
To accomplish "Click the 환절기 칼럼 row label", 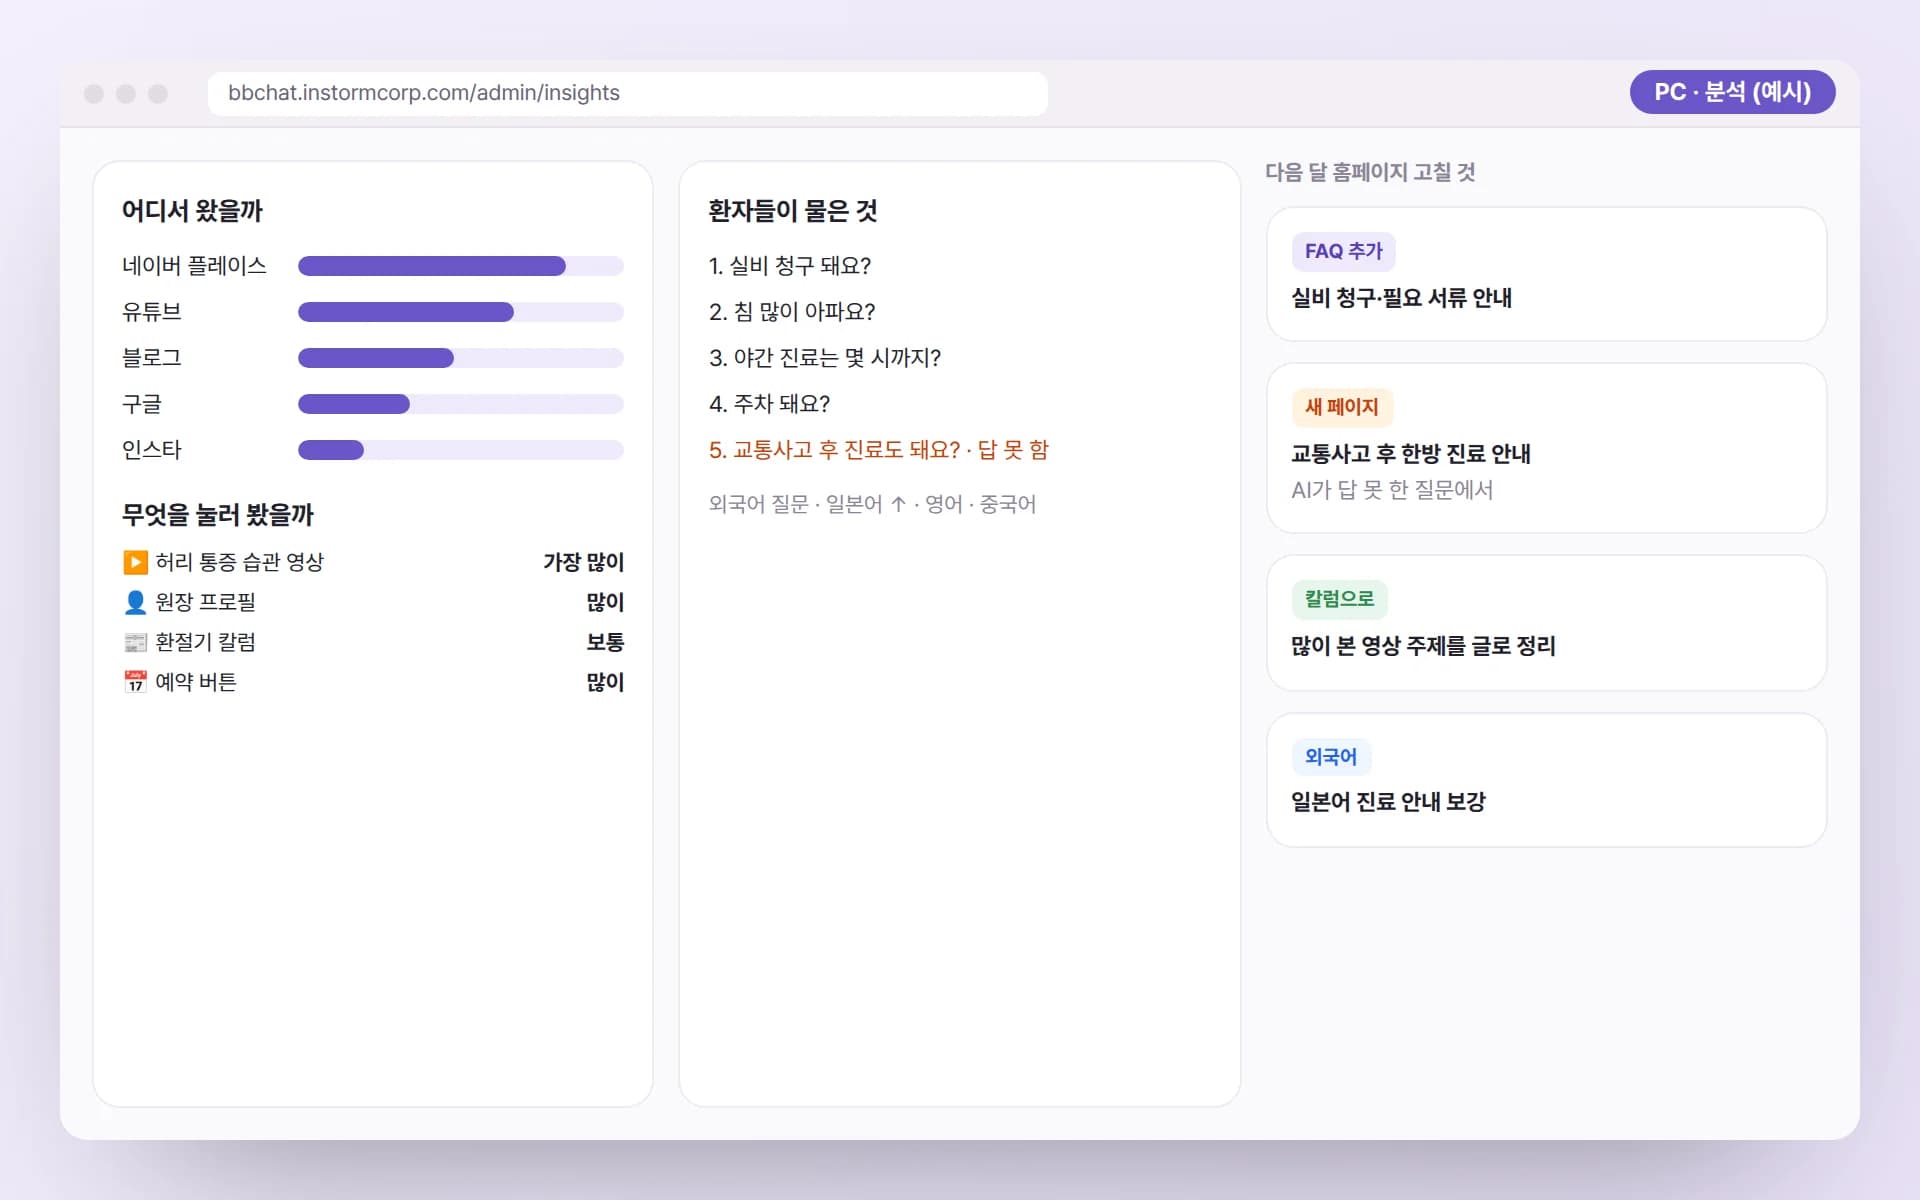I will [205, 642].
